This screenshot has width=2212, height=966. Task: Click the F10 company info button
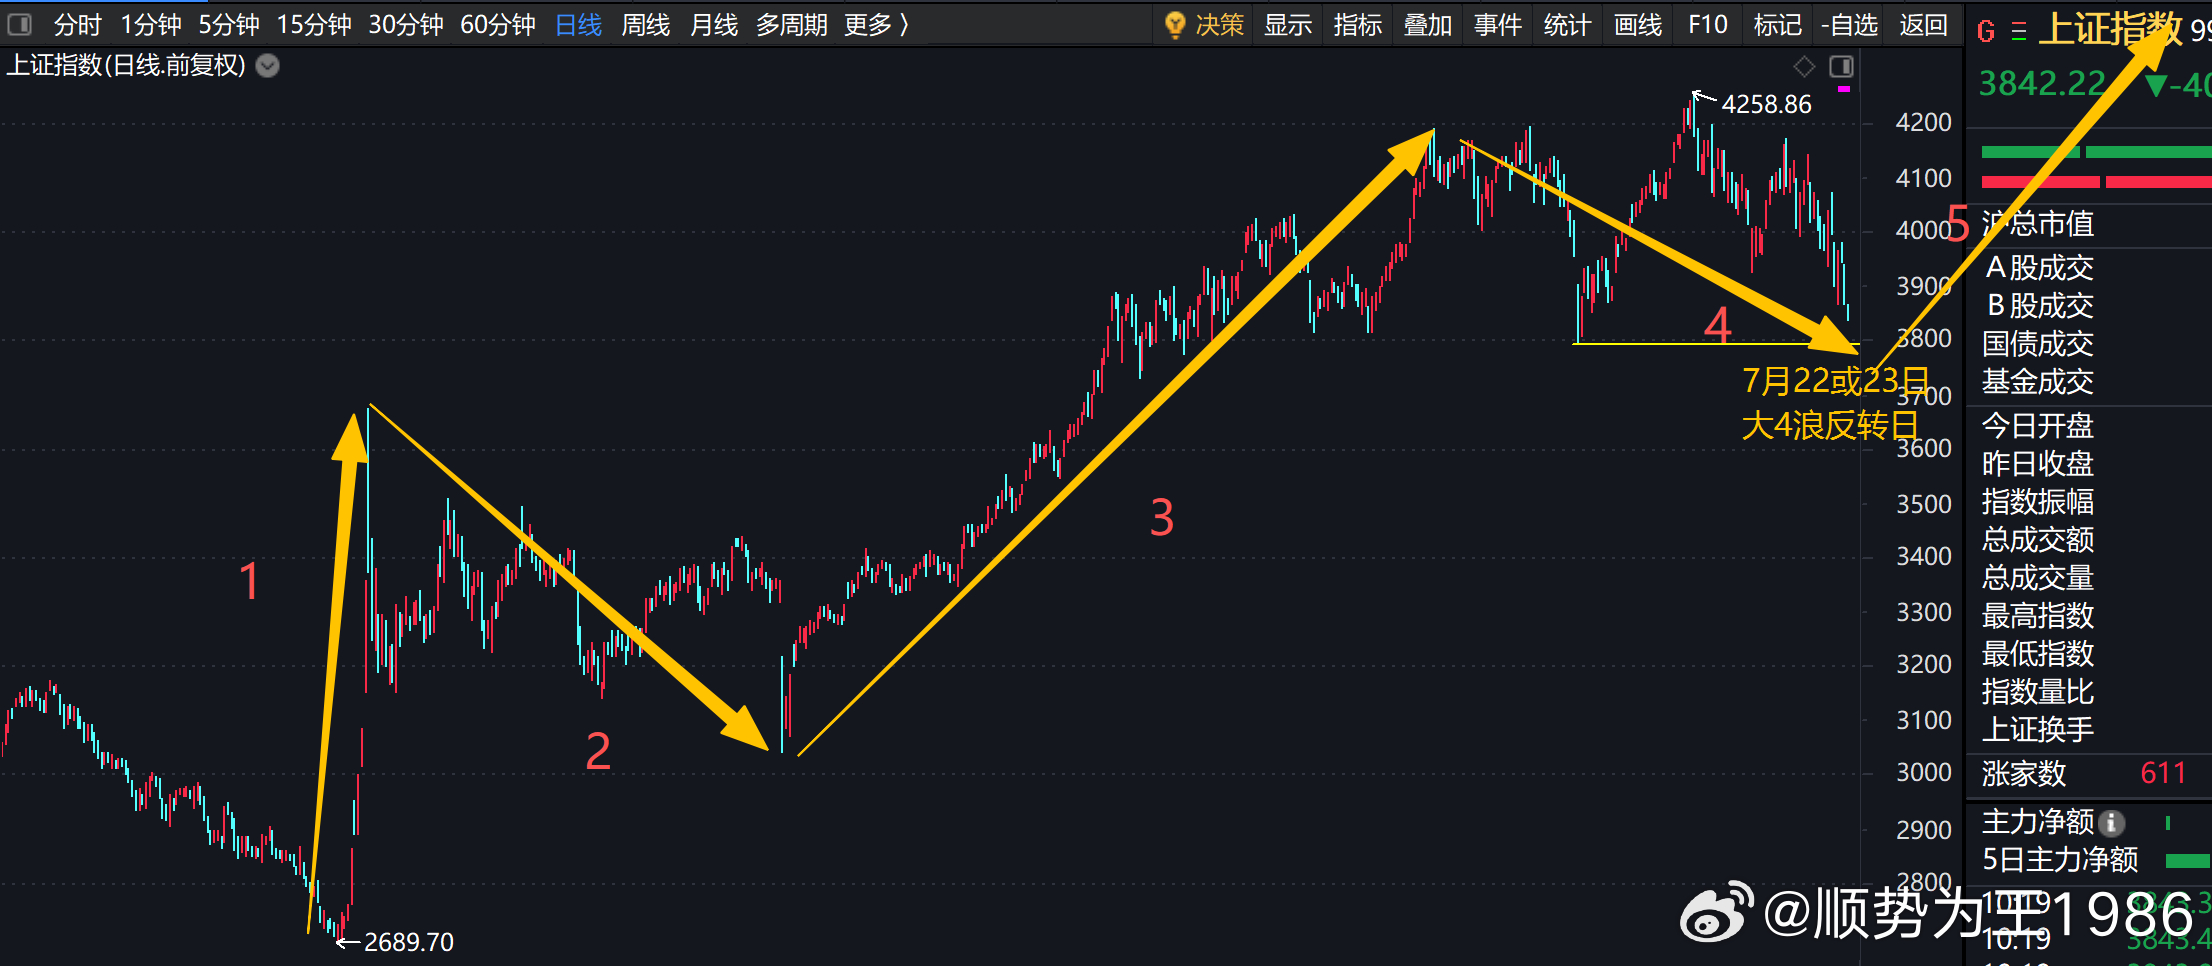(x=1708, y=25)
